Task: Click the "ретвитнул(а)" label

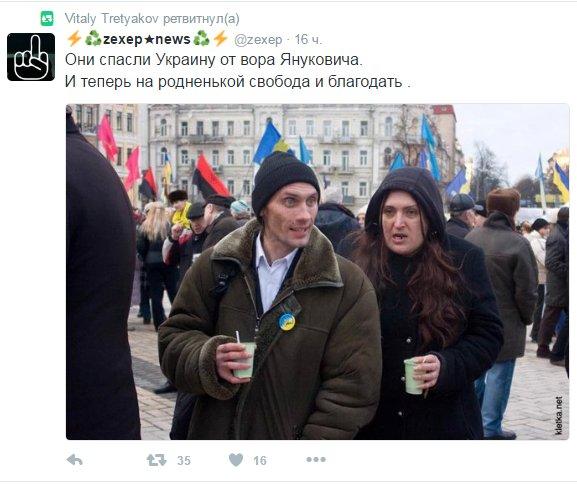Action: tap(201, 18)
